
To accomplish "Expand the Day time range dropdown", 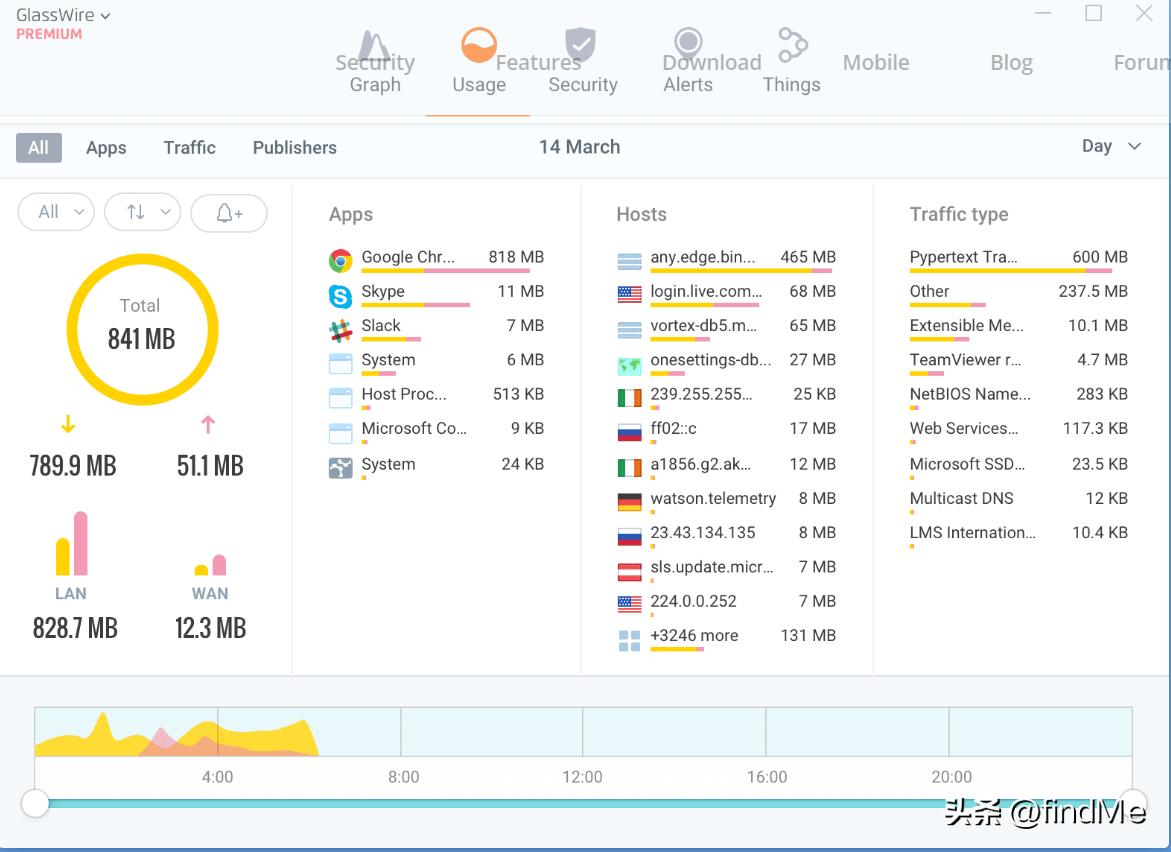I will (x=1111, y=146).
